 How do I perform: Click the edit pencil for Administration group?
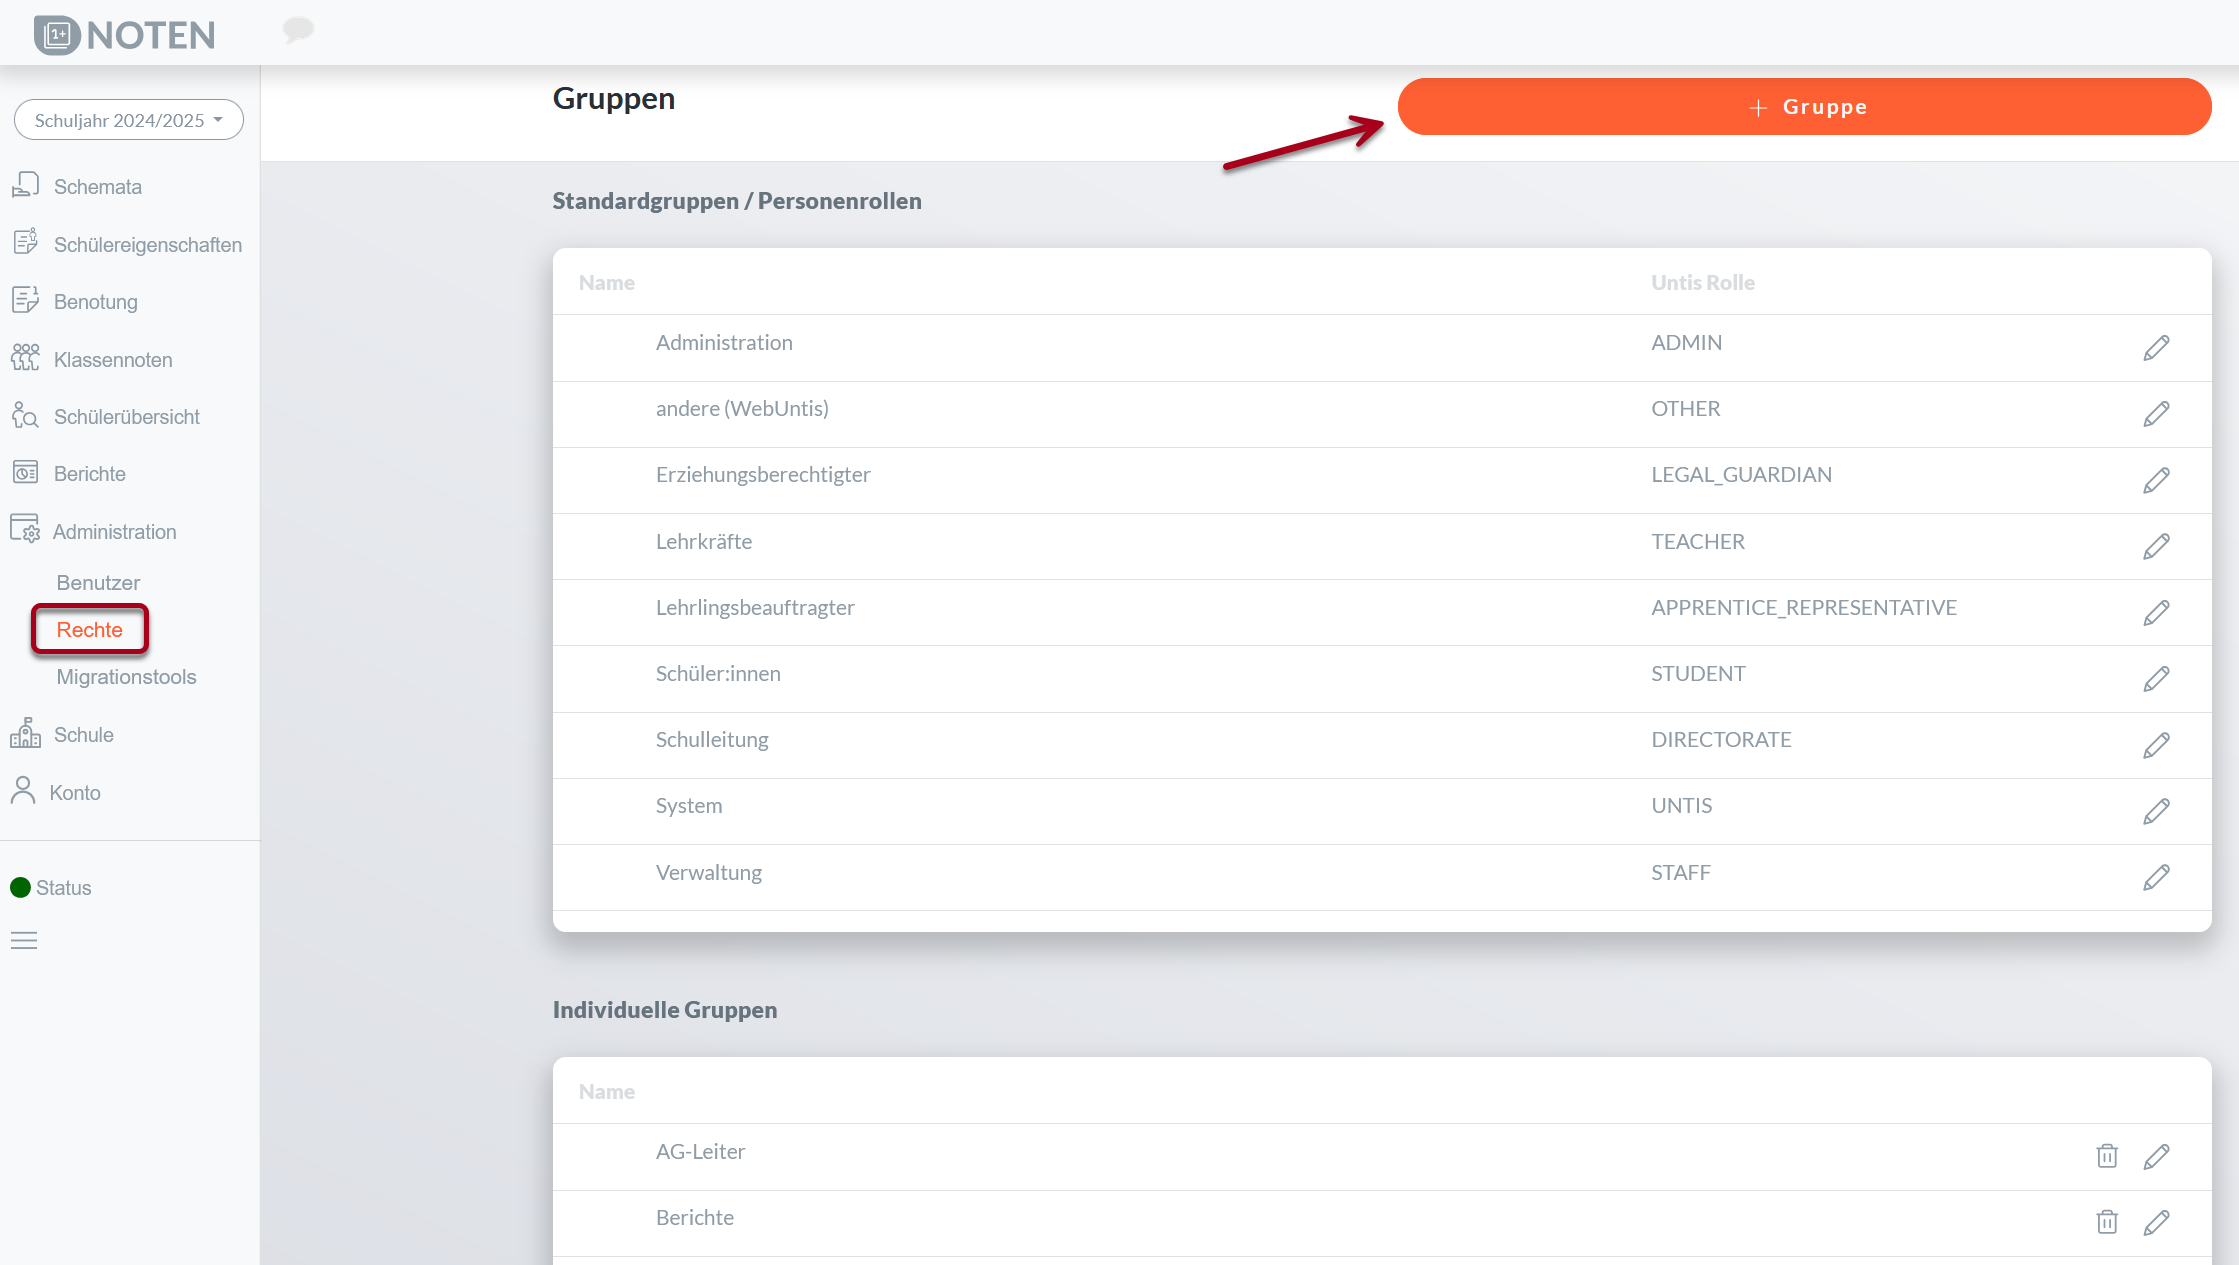[2156, 347]
